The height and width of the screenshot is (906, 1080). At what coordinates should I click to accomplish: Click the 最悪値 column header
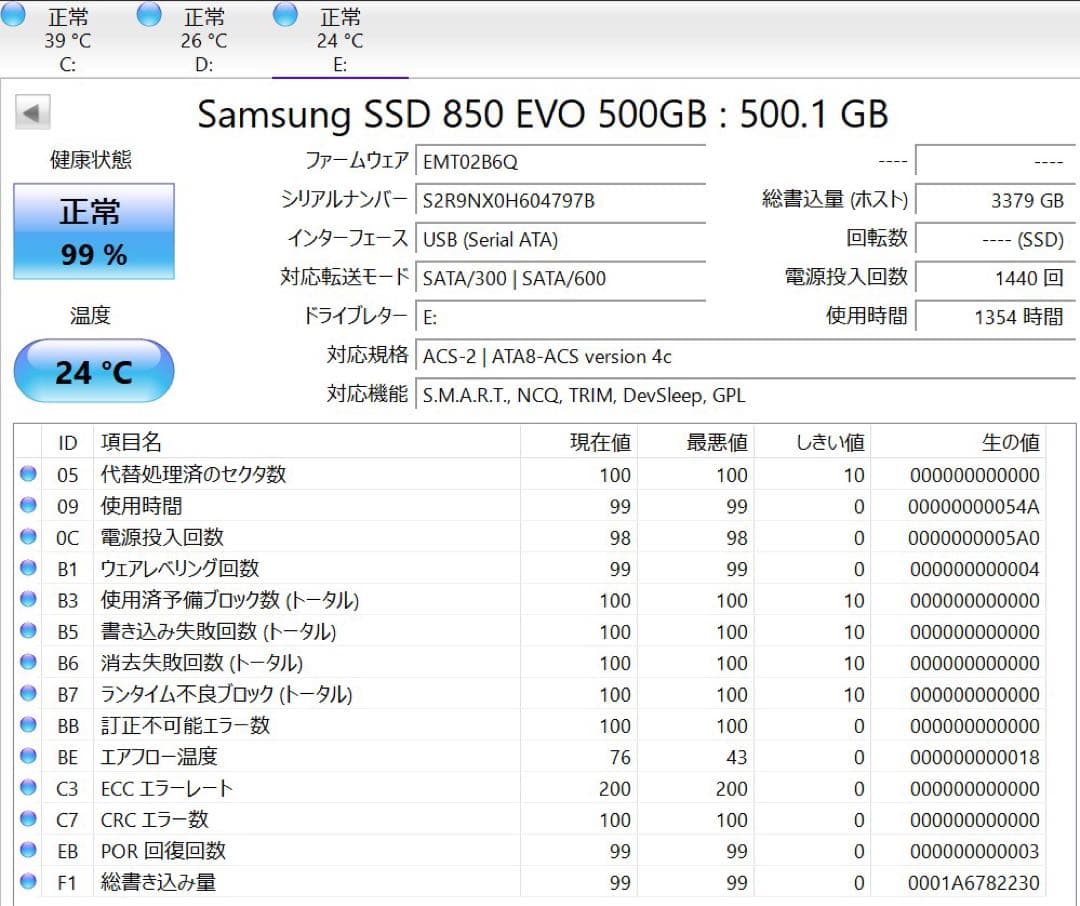(696, 442)
